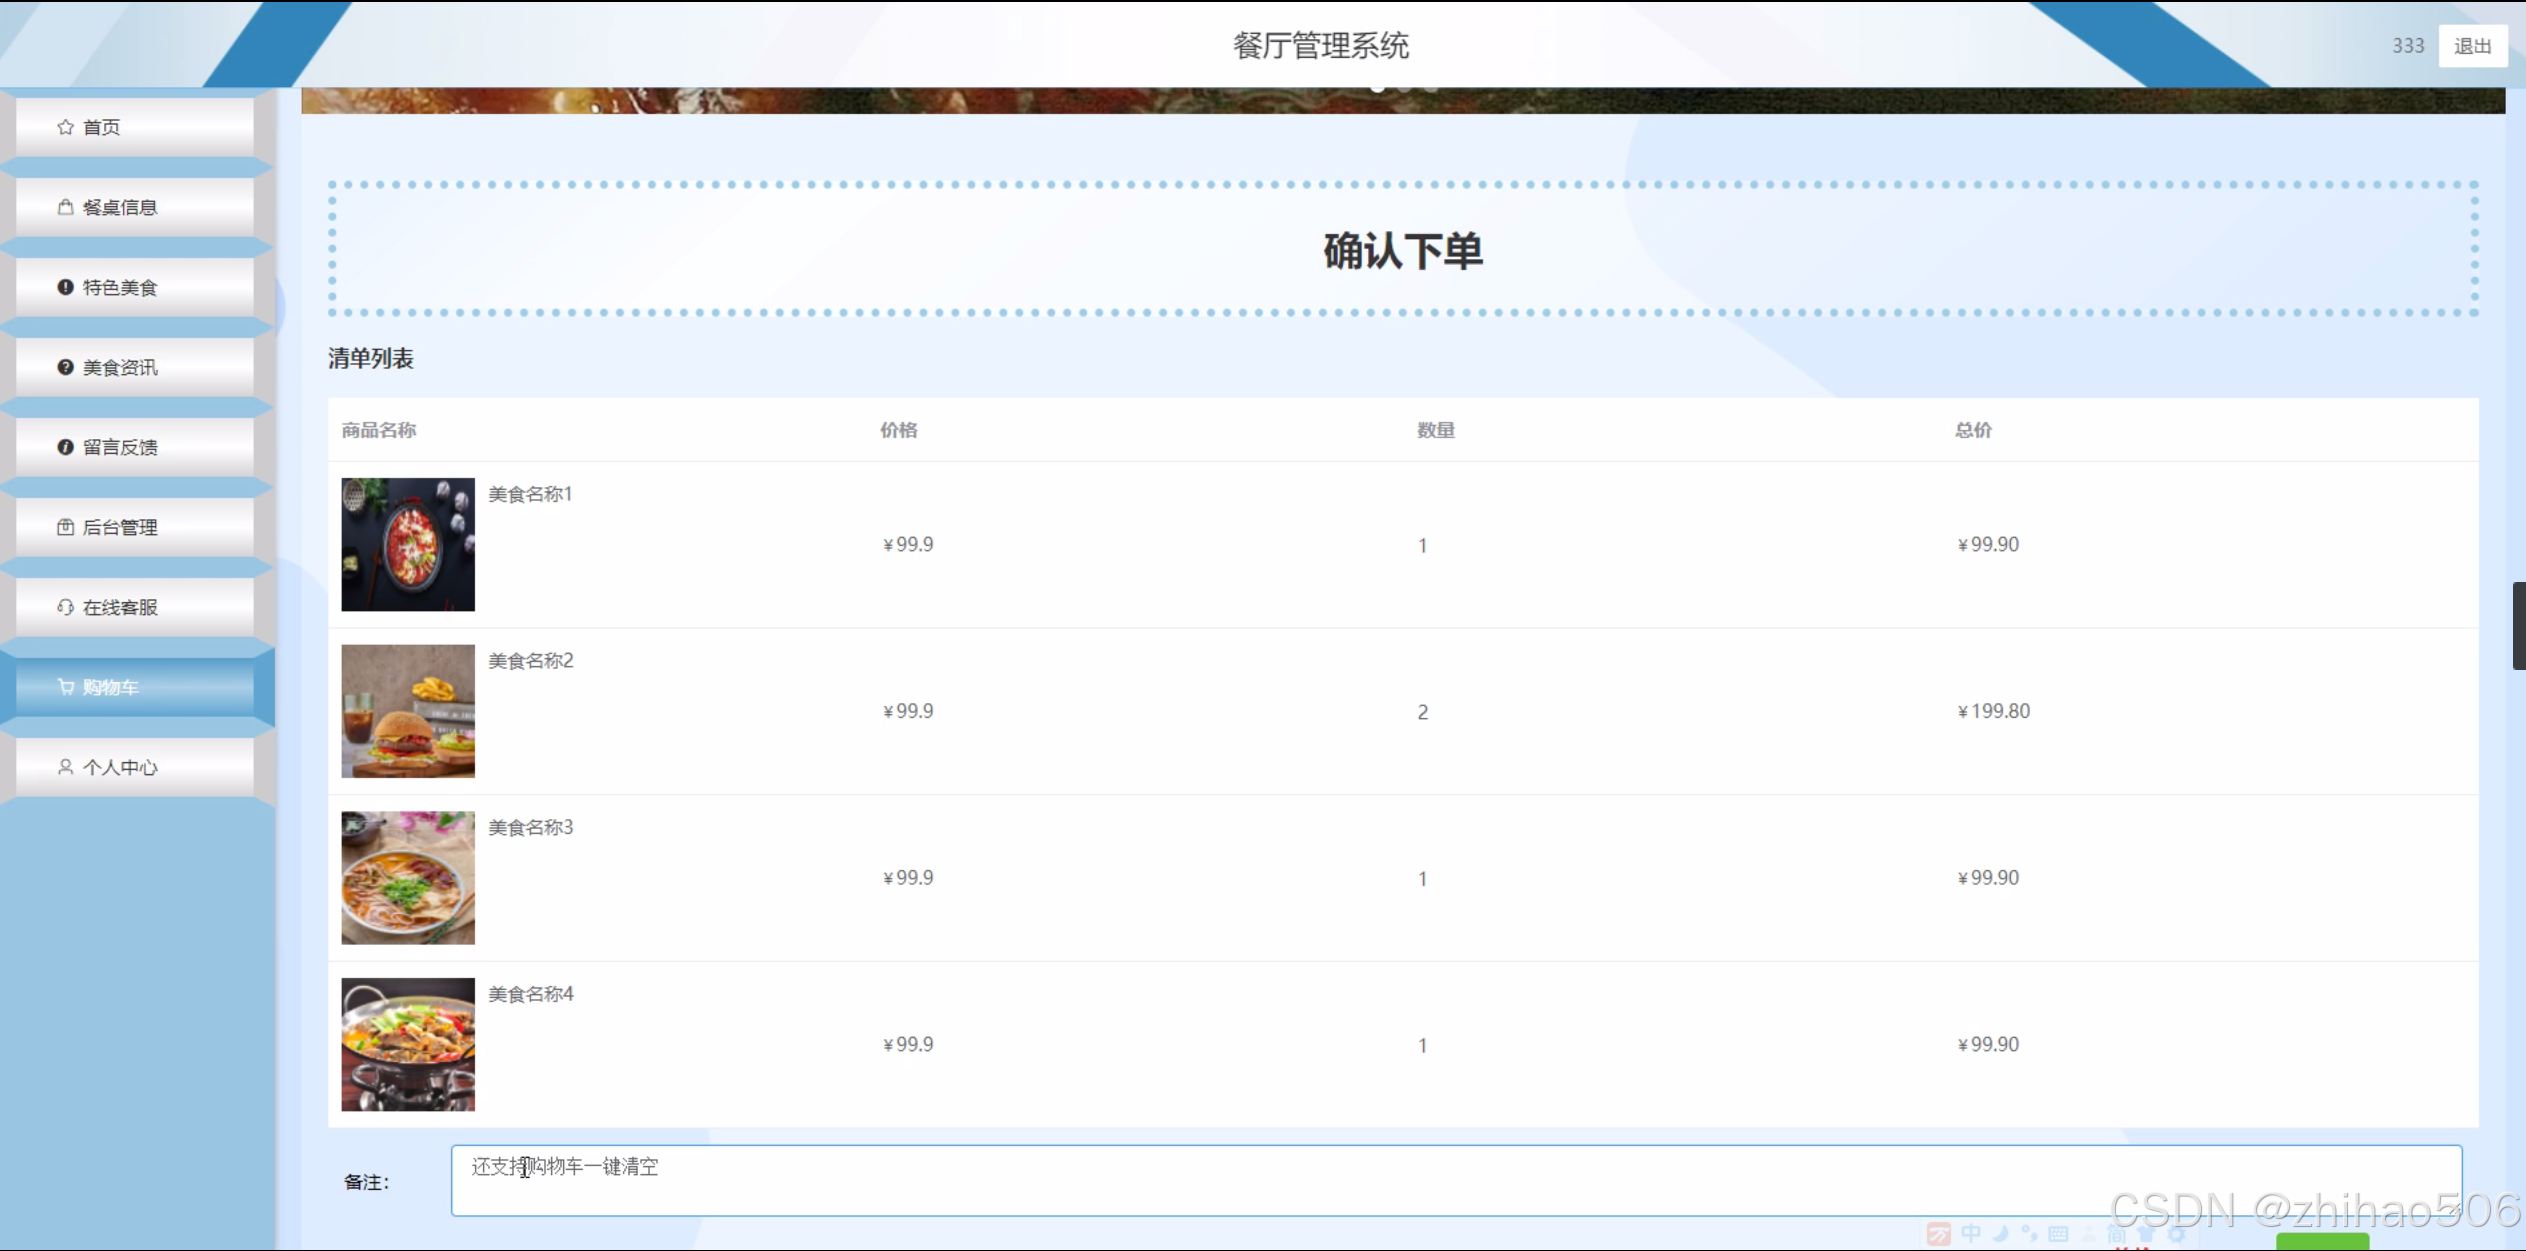The image size is (2526, 1251).
Task: Open the soft keyboard icon in IME toolbar
Action: point(2058,1234)
